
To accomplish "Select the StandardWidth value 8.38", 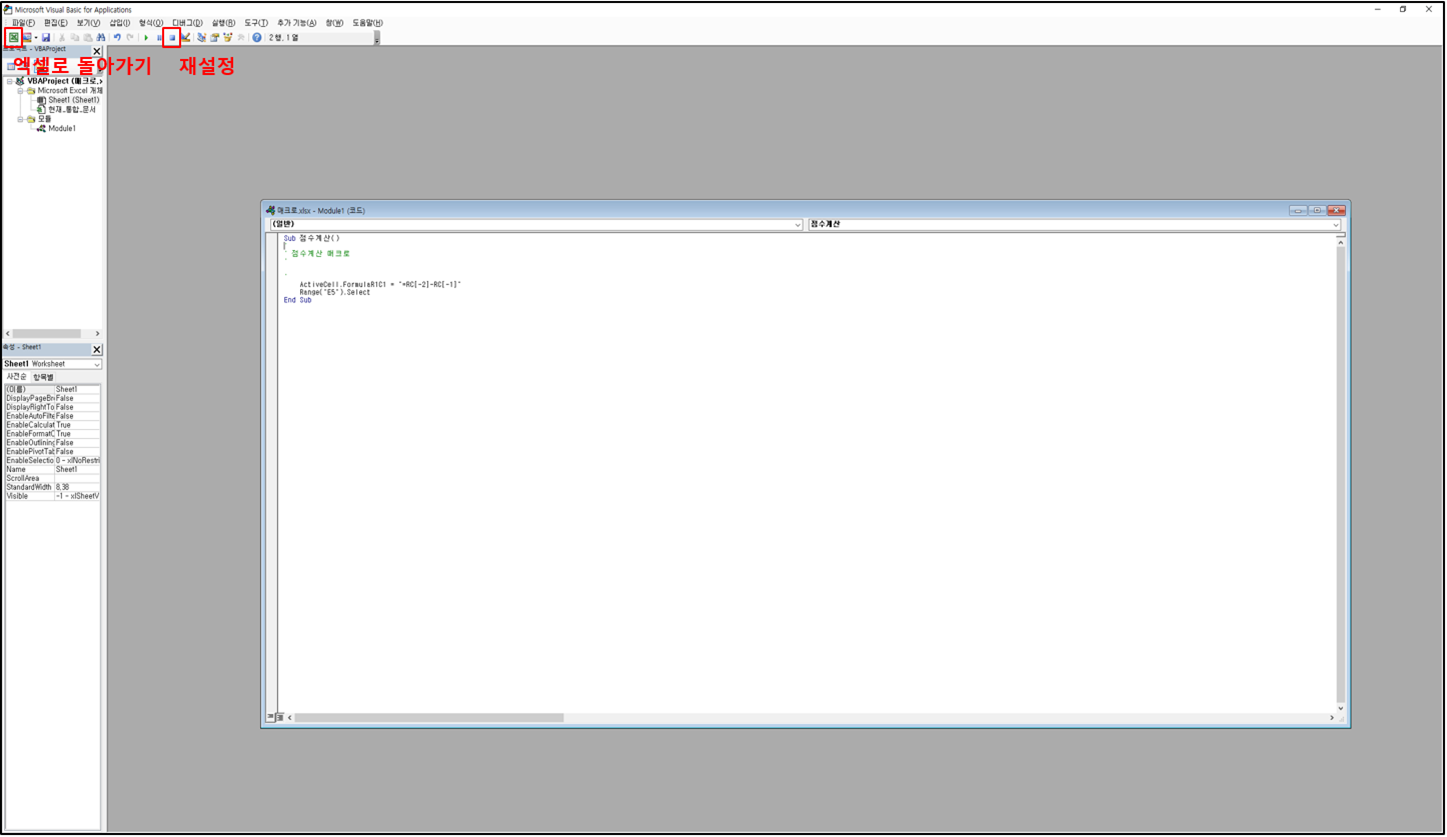I will click(78, 487).
